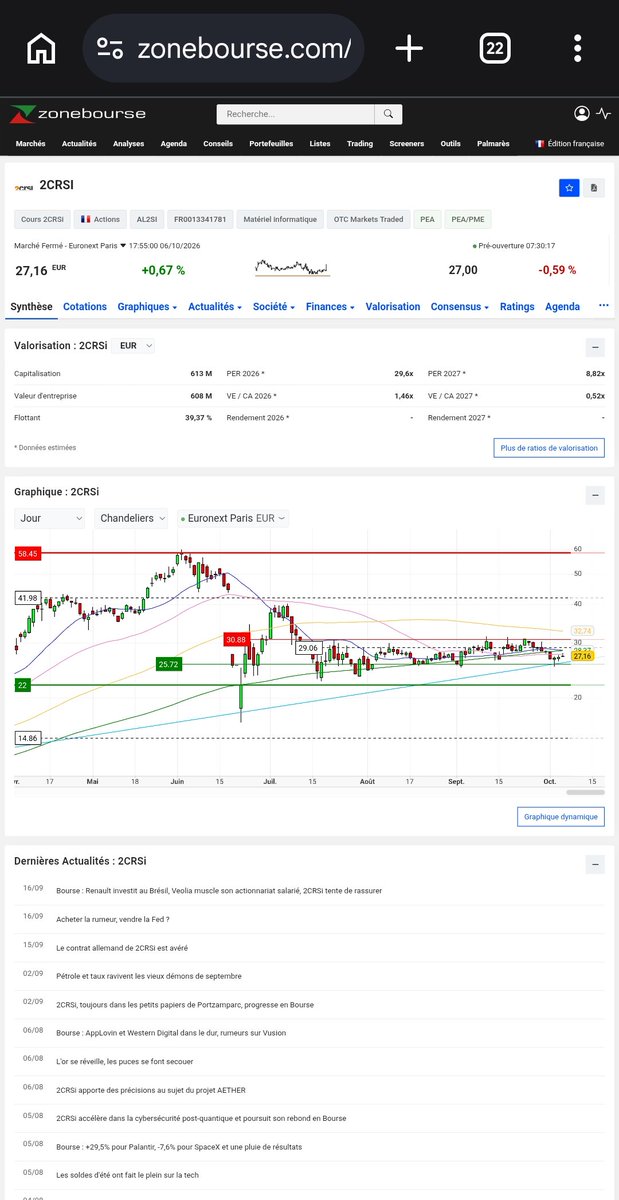Open news: Pétrole et taux ravivent les vieux démons
Screen dimensions: 619x1200
(149, 976)
